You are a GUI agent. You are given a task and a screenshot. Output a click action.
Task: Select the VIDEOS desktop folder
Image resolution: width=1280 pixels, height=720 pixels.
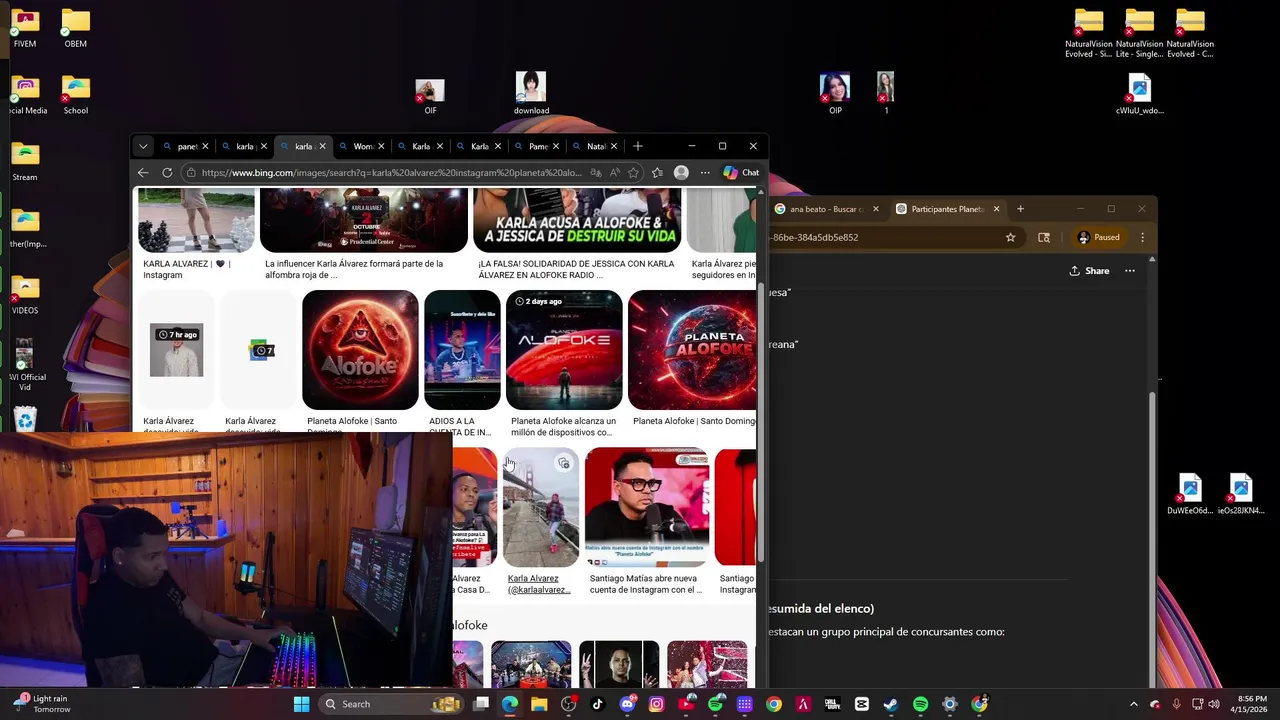[25, 296]
